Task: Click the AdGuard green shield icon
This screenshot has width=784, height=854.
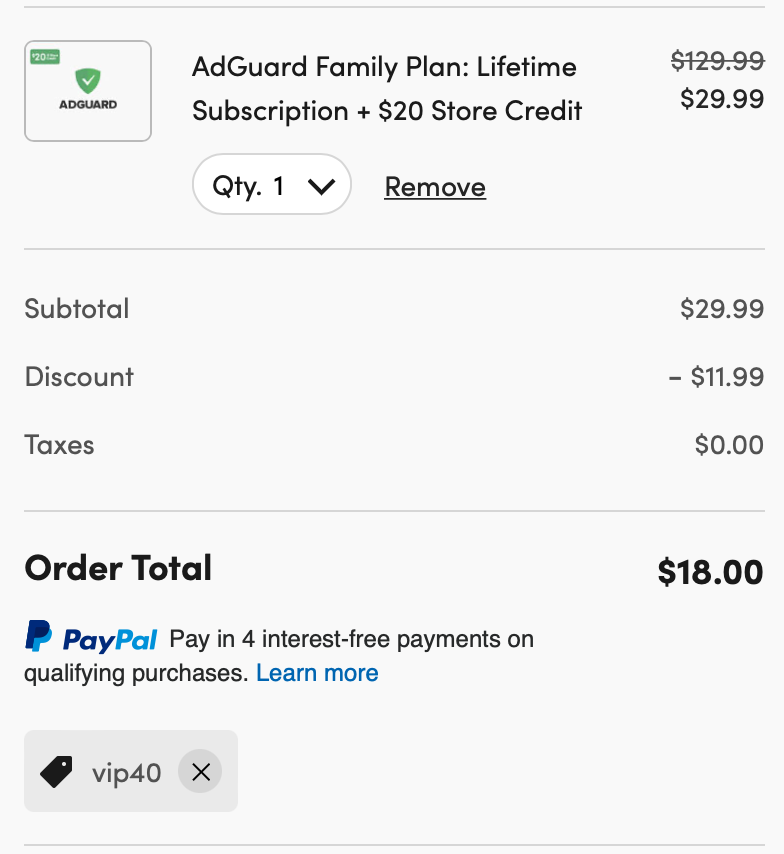Action: (88, 81)
